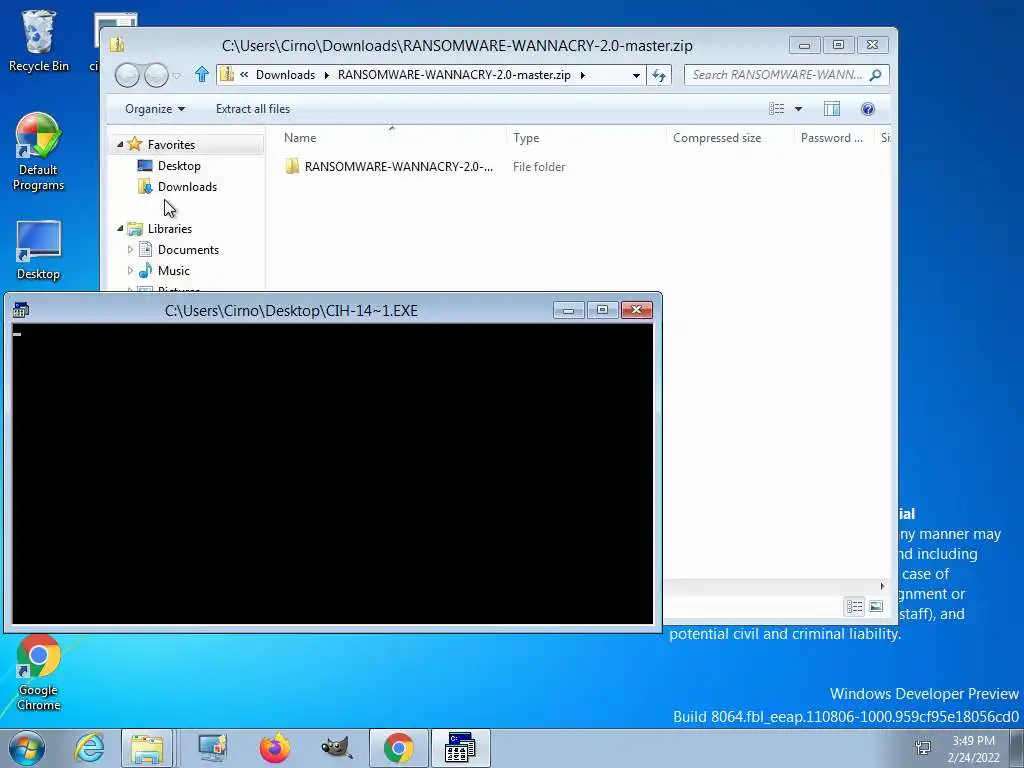This screenshot has width=1024, height=768.
Task: Minimize the CIH-14~1.EXE console window
Action: [569, 310]
